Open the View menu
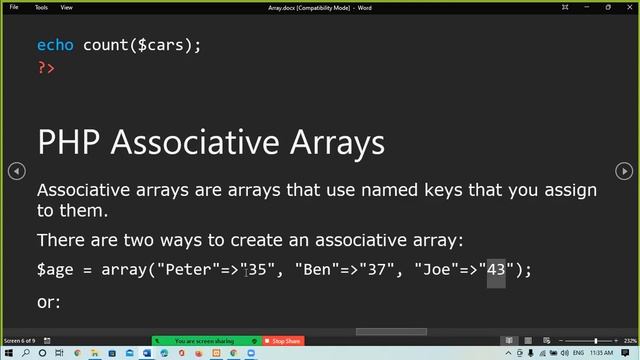This screenshot has width=640, height=360. (x=67, y=7)
